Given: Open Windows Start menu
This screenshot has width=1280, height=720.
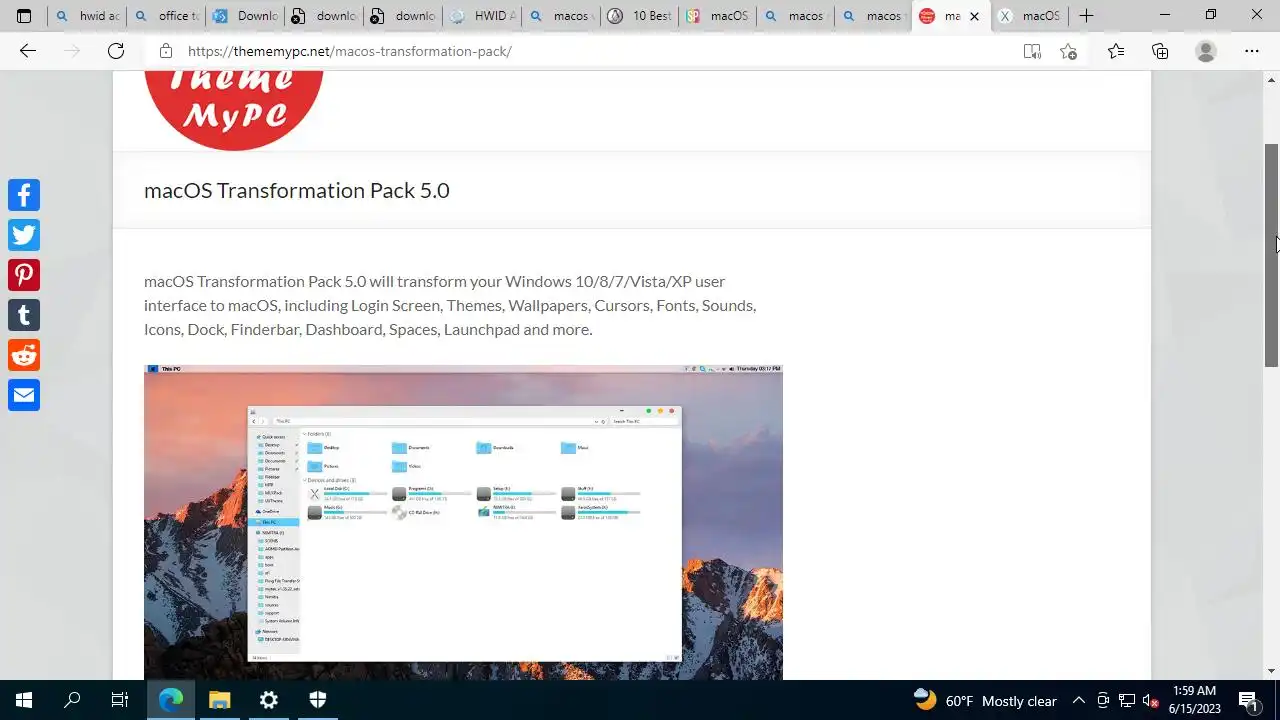Looking at the screenshot, I should pos(24,700).
